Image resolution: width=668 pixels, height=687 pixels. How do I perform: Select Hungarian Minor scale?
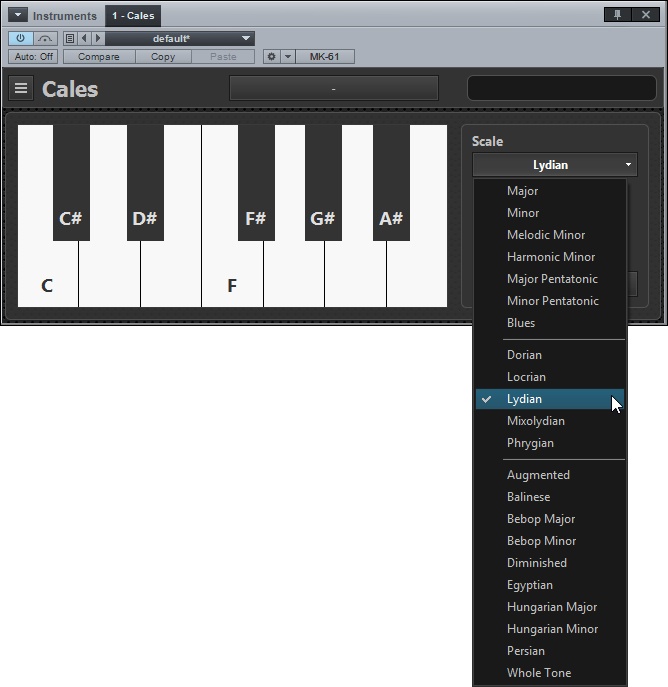point(550,629)
